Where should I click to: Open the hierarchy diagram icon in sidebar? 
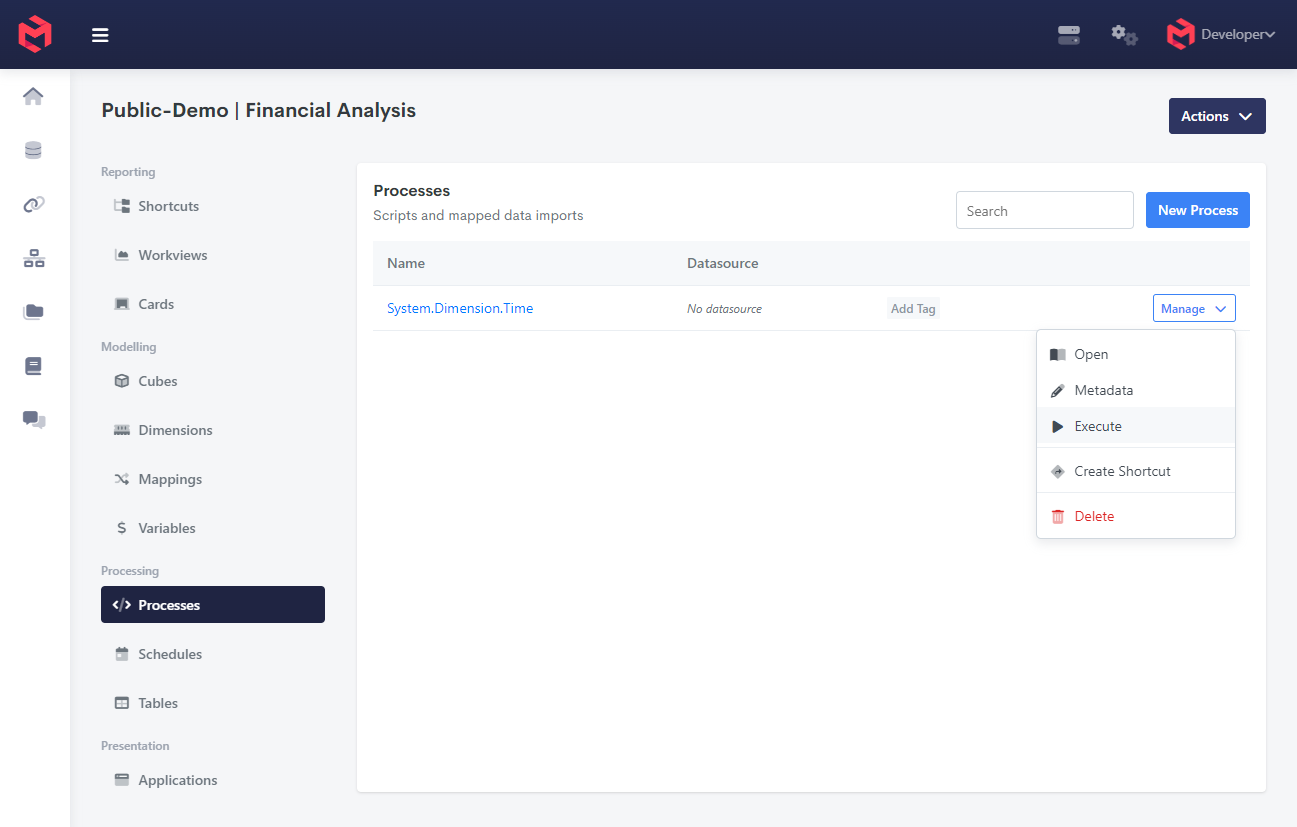point(34,259)
